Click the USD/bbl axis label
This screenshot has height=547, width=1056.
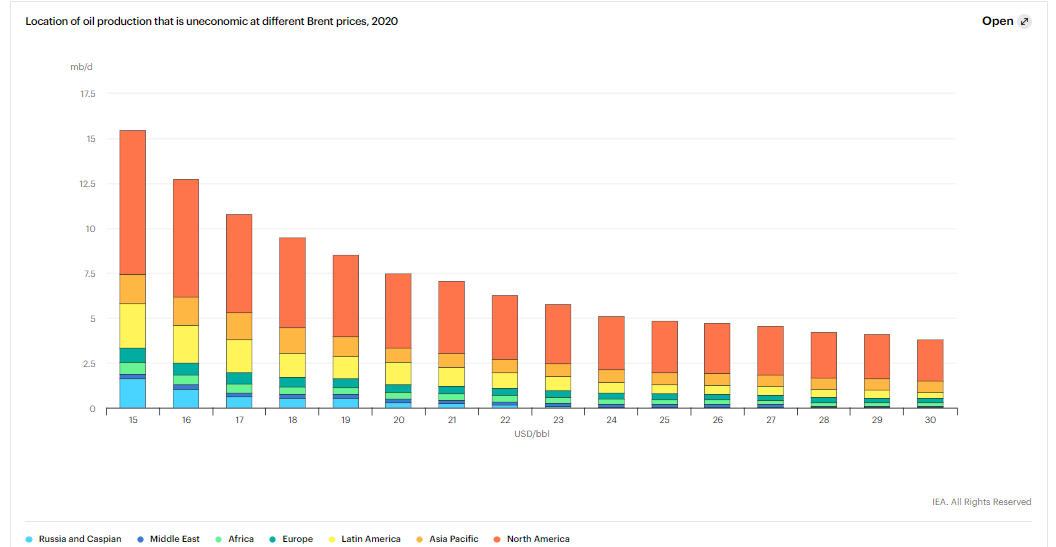[532, 434]
